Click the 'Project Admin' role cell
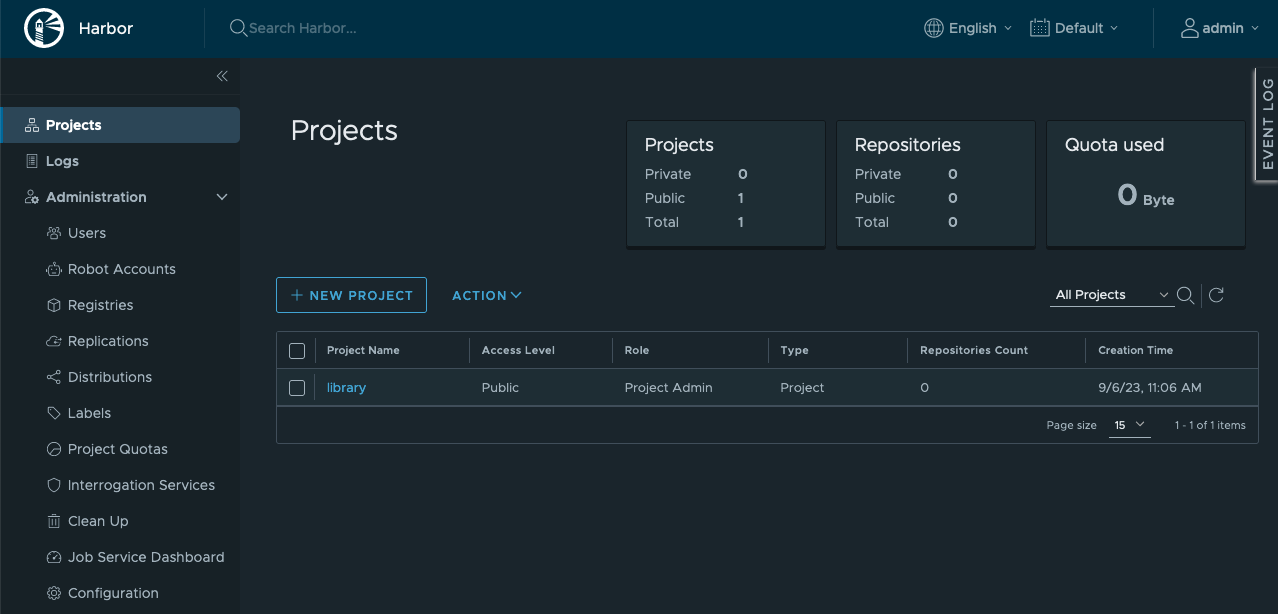This screenshot has width=1278, height=614. 668,388
